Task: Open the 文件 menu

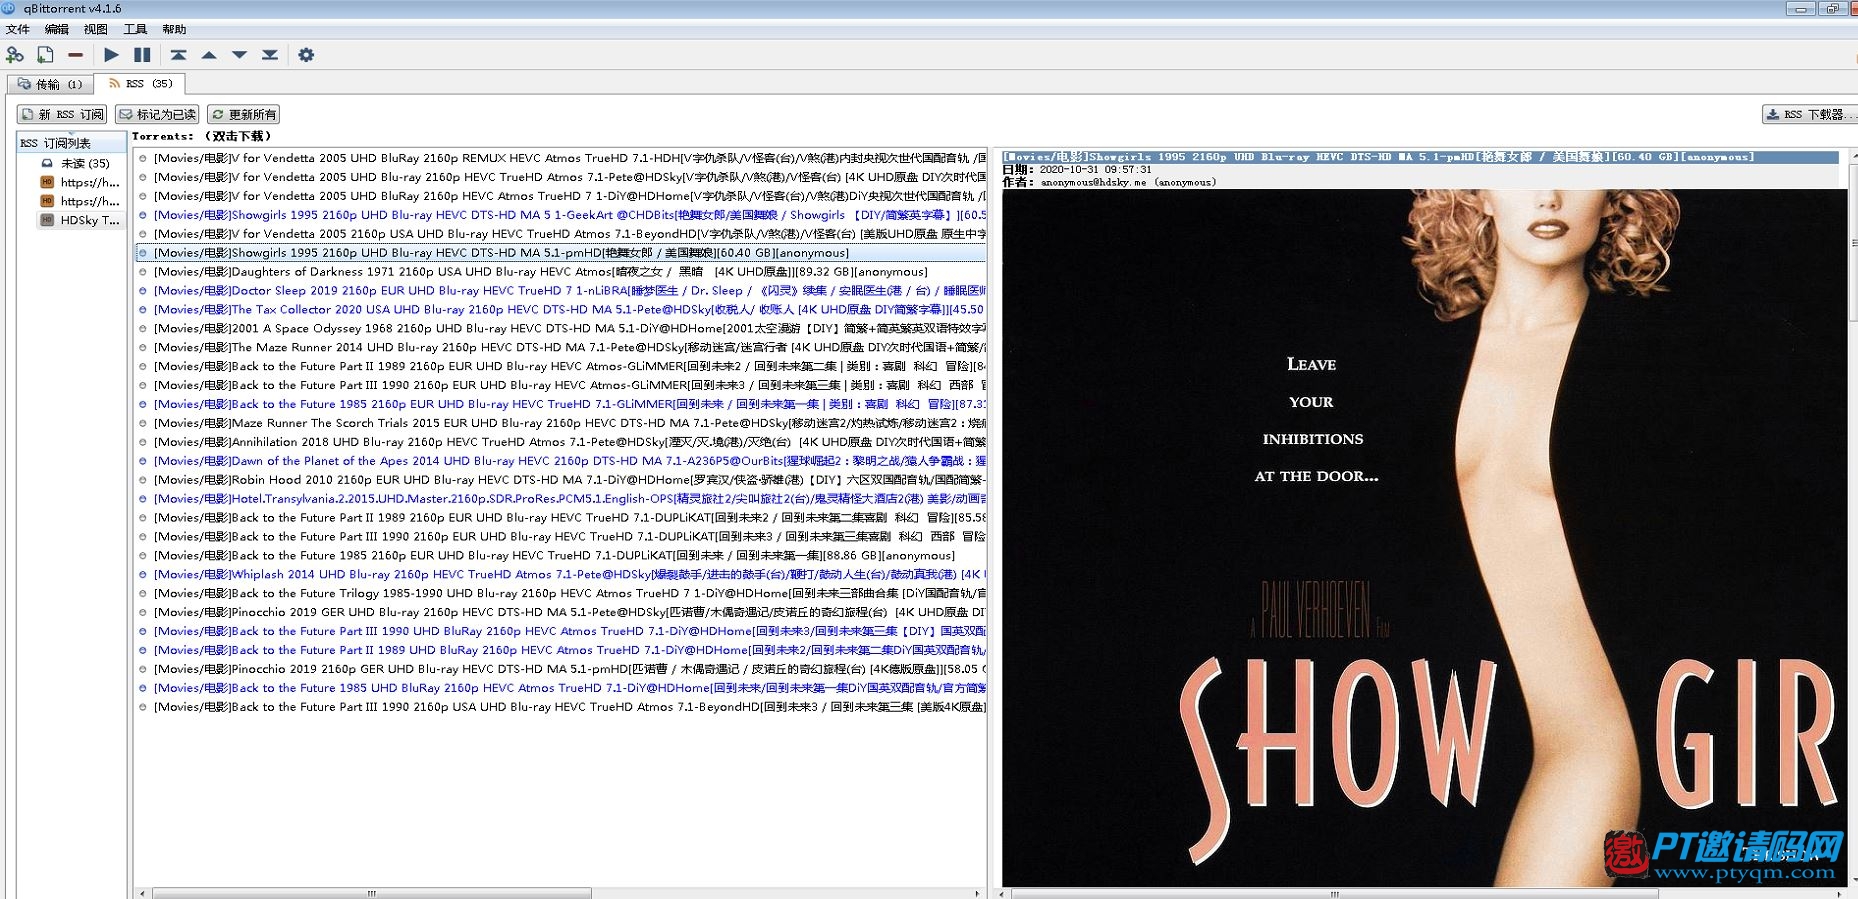Action: [x=18, y=29]
